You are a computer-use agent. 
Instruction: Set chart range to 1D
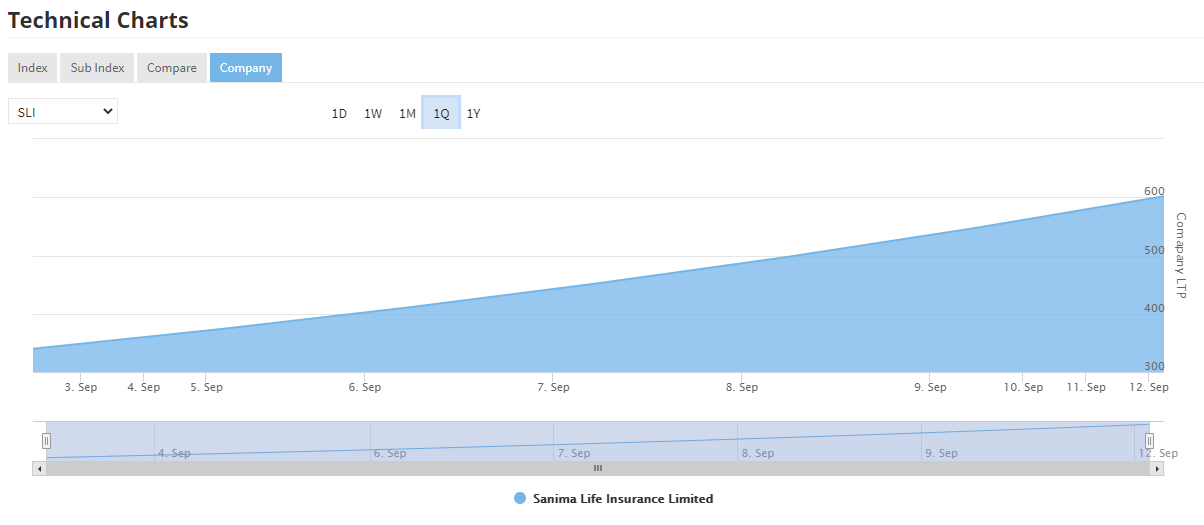(x=339, y=114)
